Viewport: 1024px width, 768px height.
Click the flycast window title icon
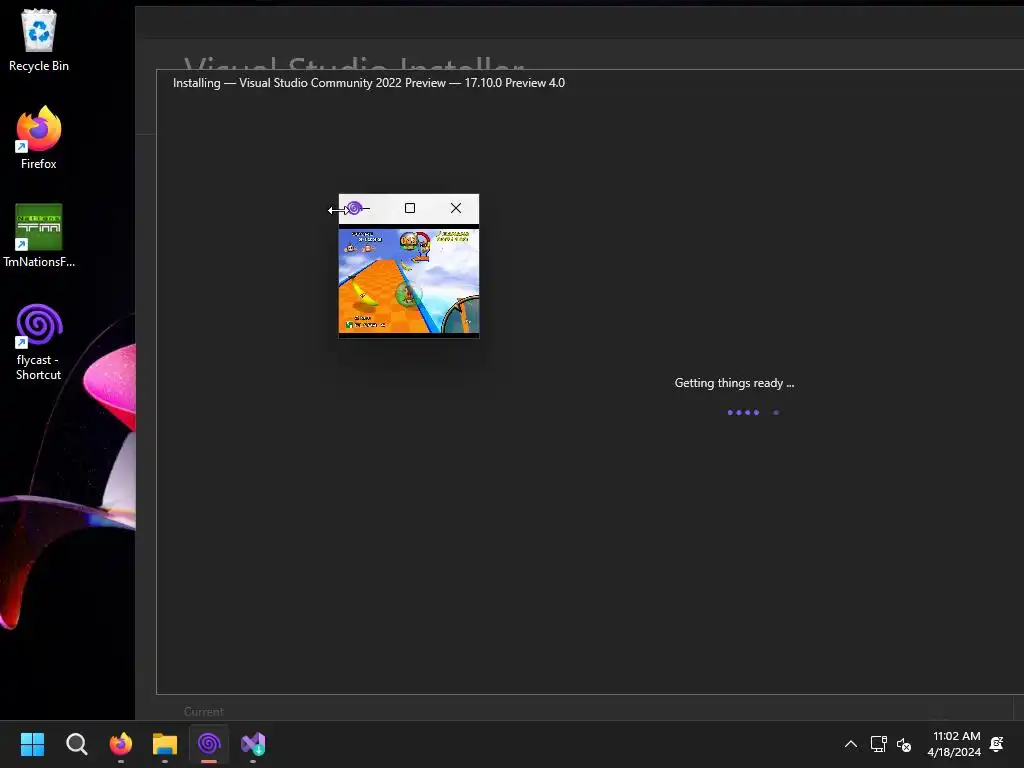click(x=354, y=208)
